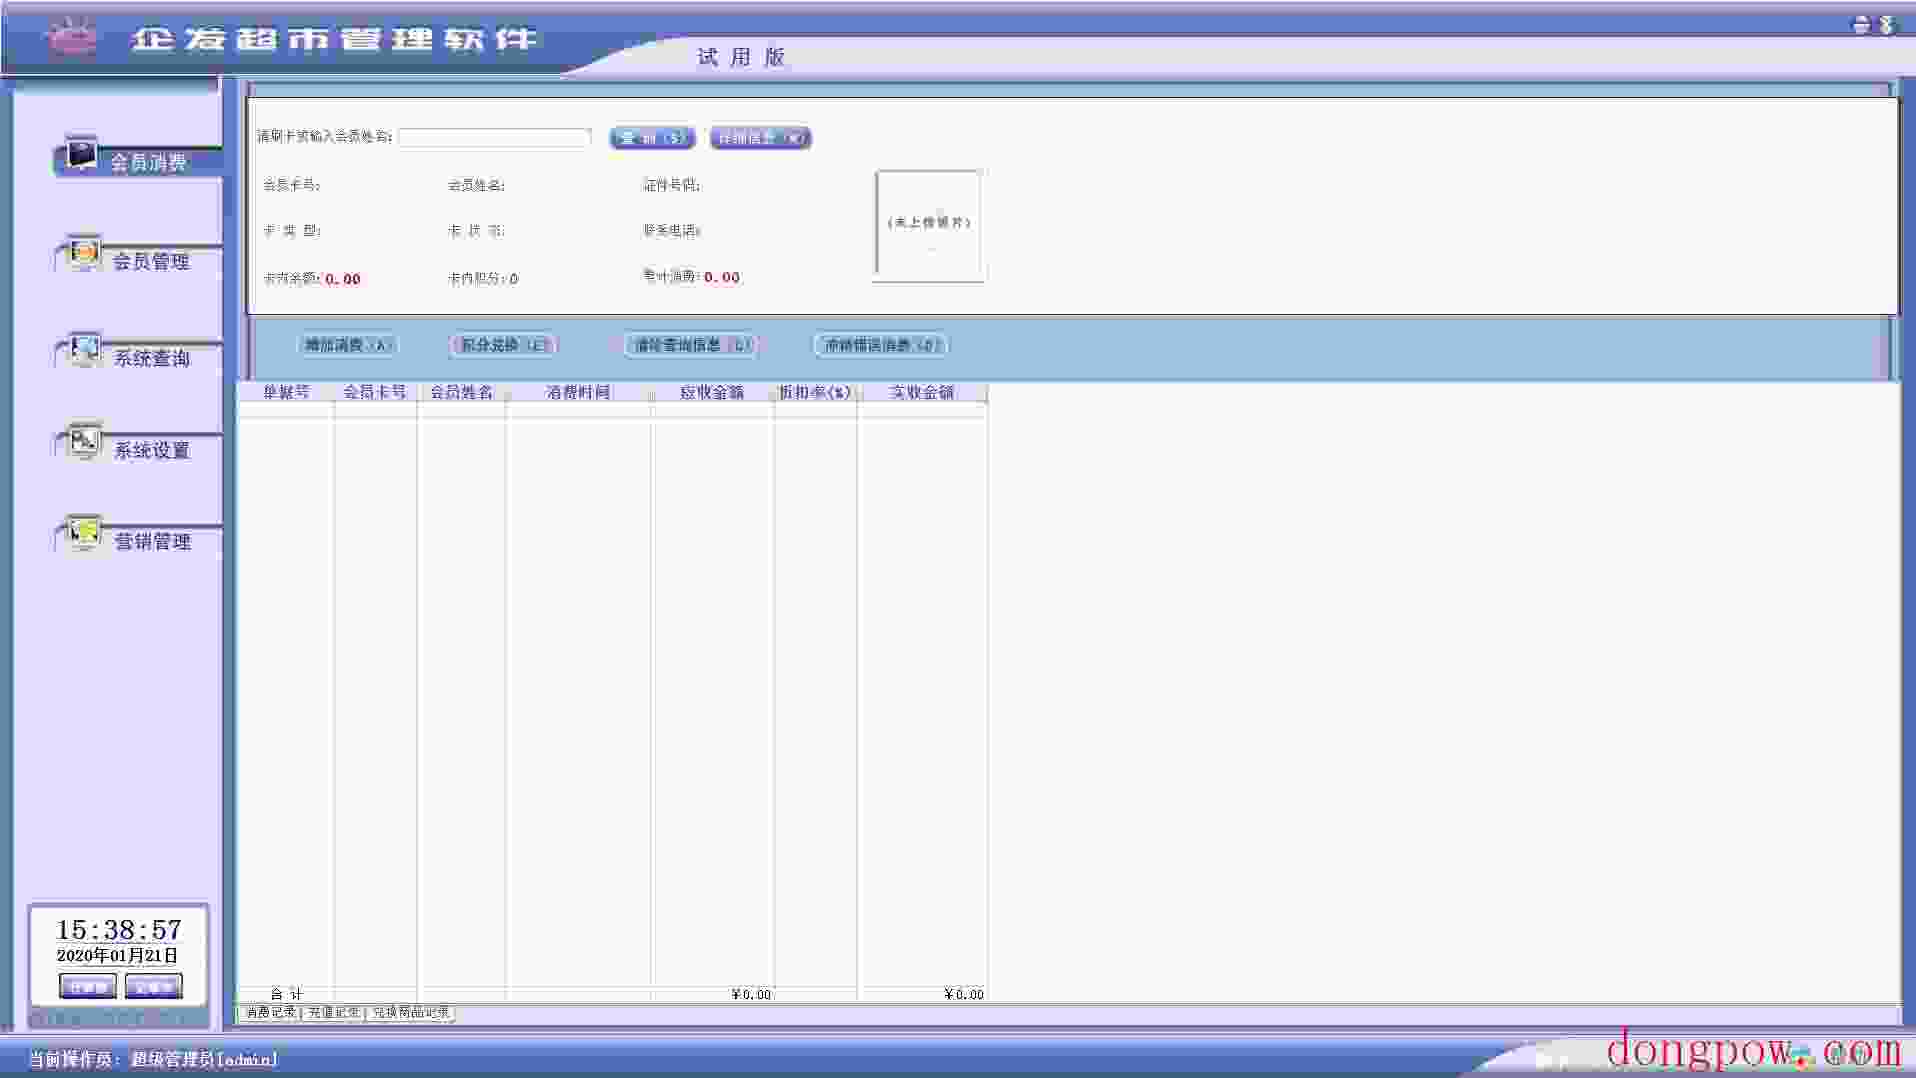Screen dimensions: 1916x1078
Task: Click the 增加消费 (A) button
Action: 347,345
